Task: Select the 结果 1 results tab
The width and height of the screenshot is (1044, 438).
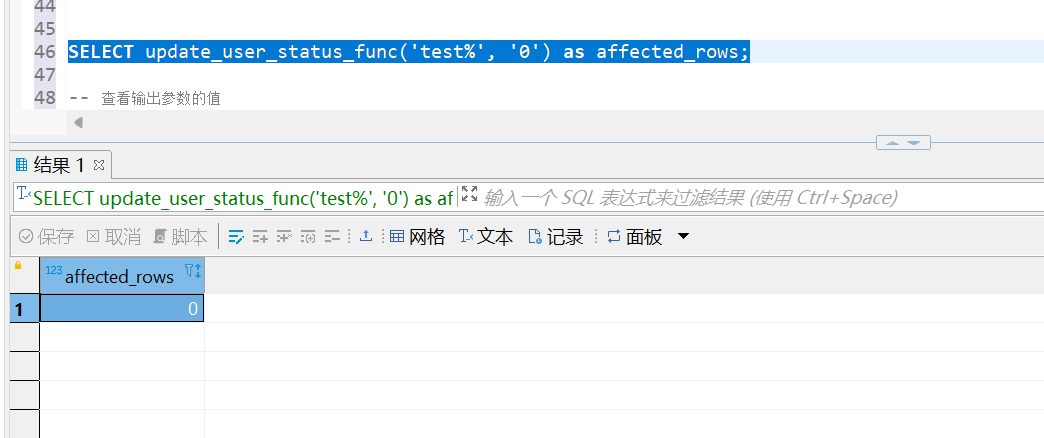Action: pos(50,165)
